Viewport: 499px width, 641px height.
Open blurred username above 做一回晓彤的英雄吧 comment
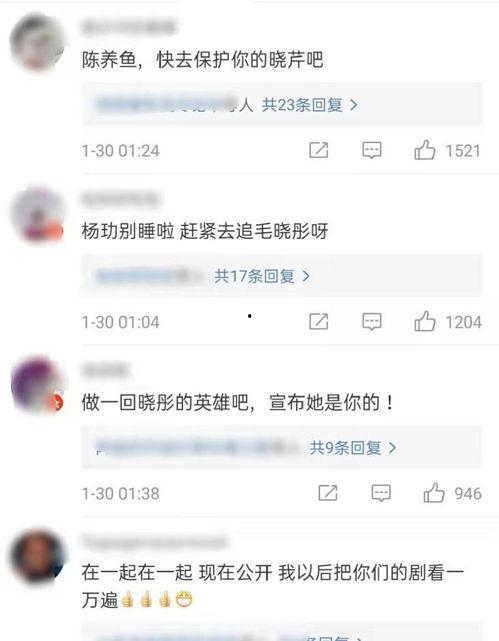click(x=105, y=370)
